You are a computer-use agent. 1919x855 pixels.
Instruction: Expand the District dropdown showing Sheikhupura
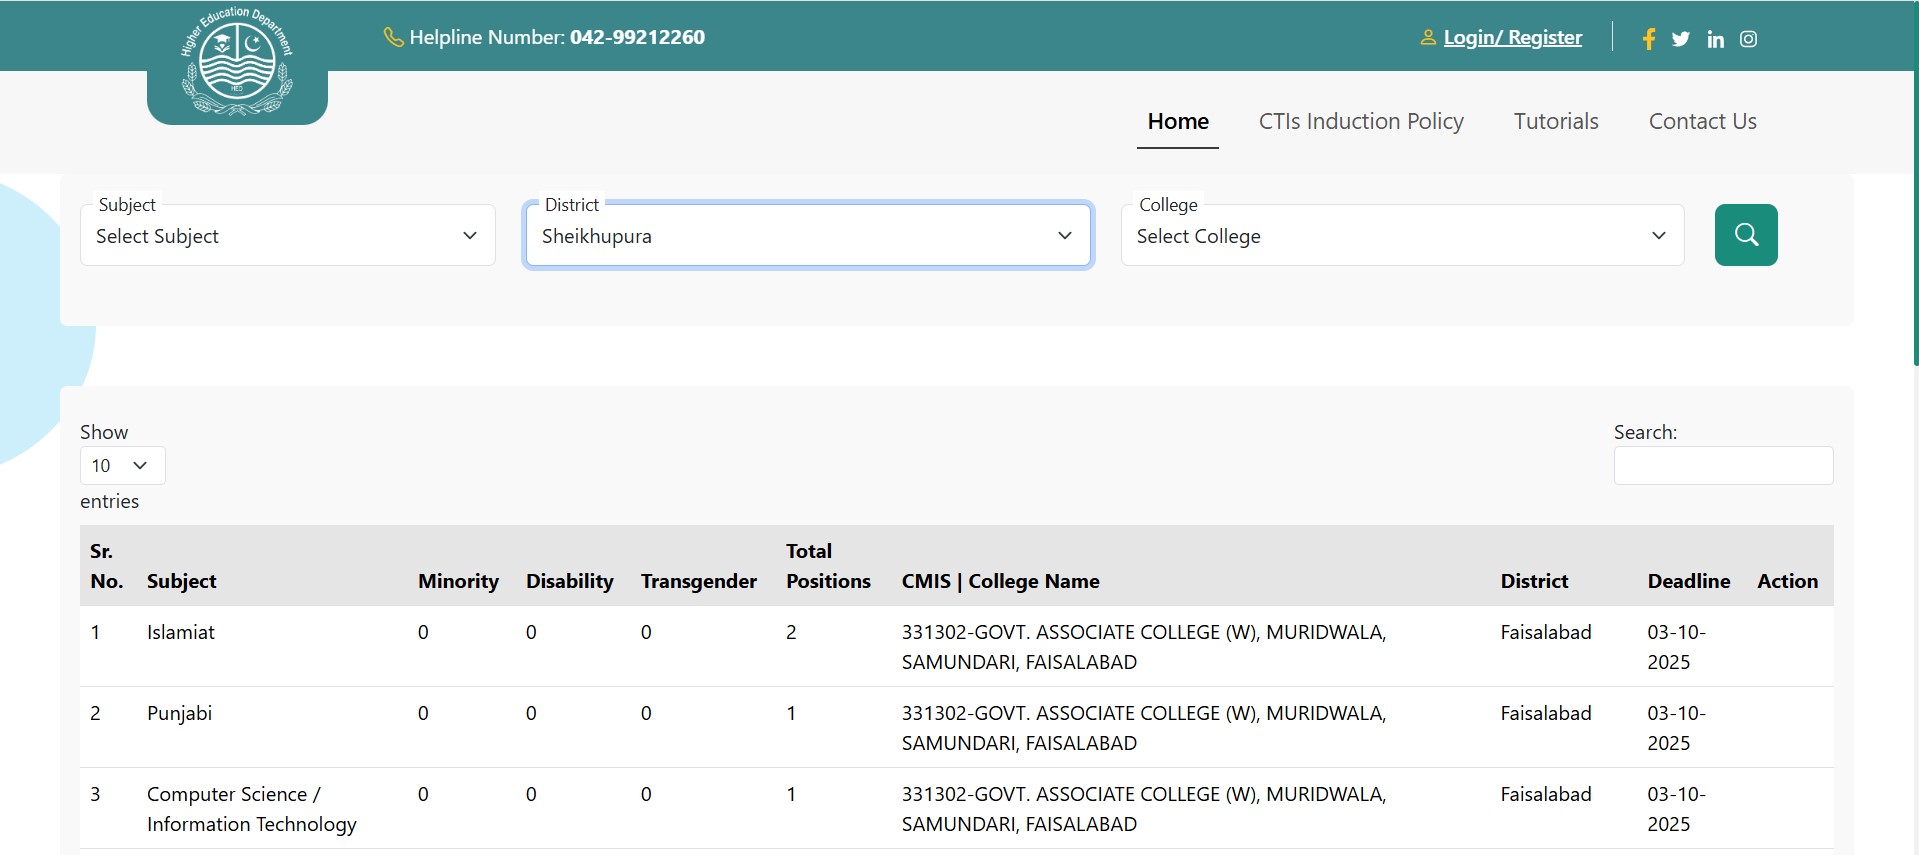(807, 236)
